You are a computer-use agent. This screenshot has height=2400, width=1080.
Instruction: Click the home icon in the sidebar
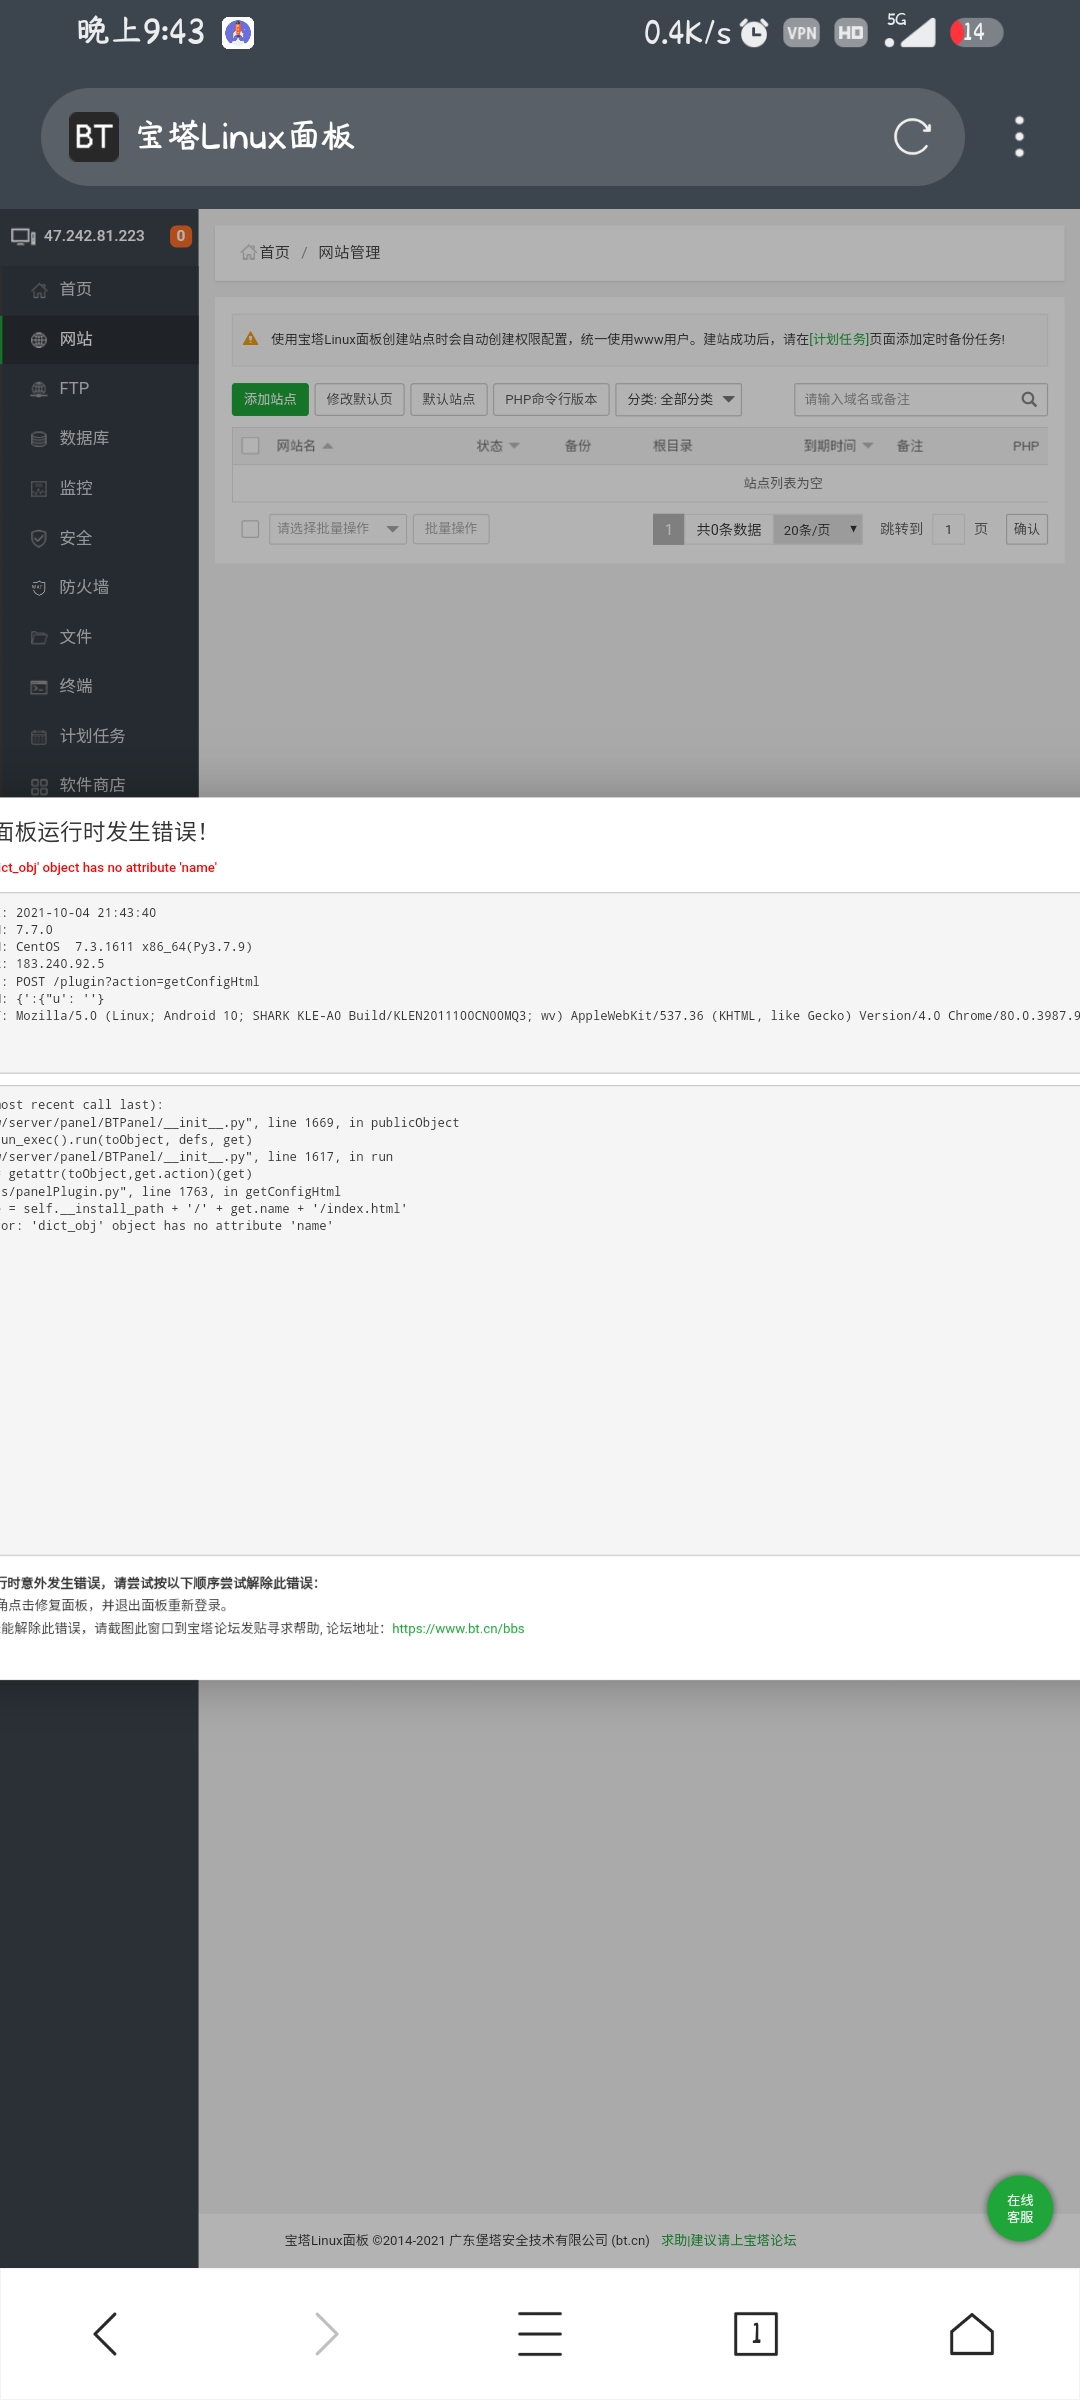pyautogui.click(x=39, y=290)
